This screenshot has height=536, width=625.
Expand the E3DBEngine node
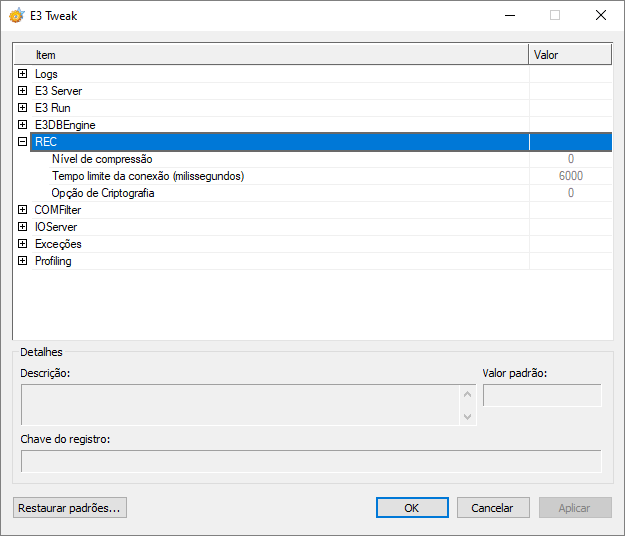[22, 125]
